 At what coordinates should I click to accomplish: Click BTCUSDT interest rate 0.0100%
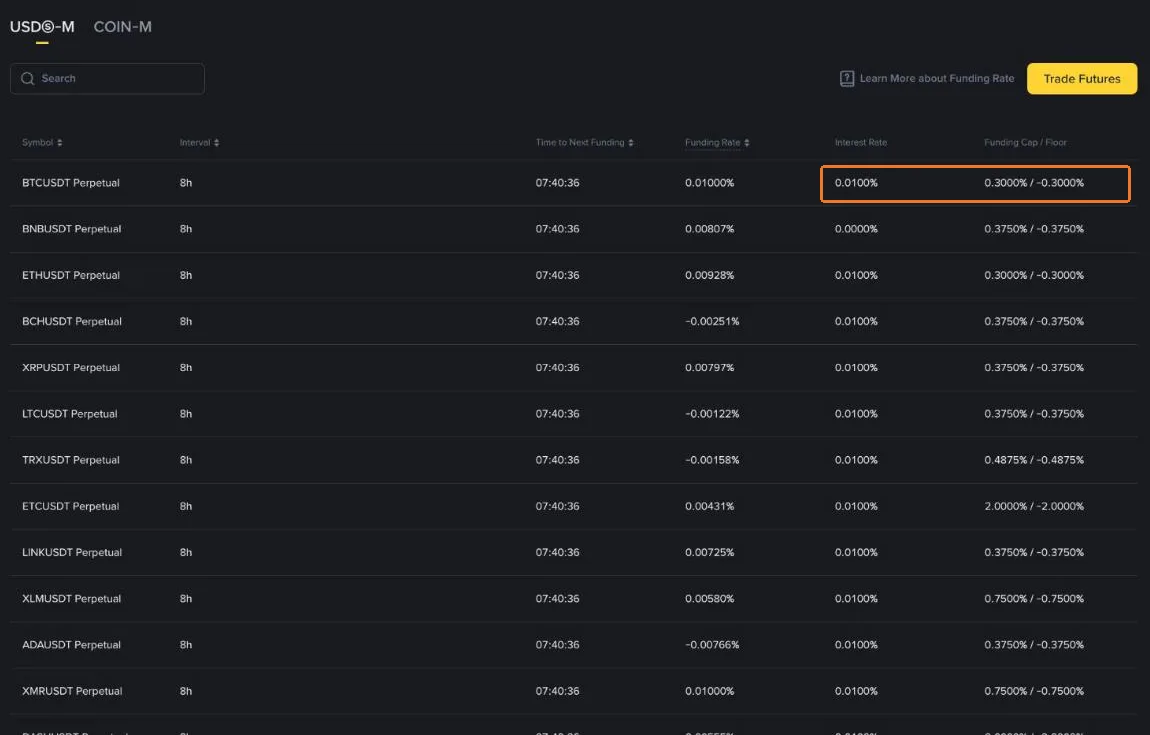click(856, 183)
